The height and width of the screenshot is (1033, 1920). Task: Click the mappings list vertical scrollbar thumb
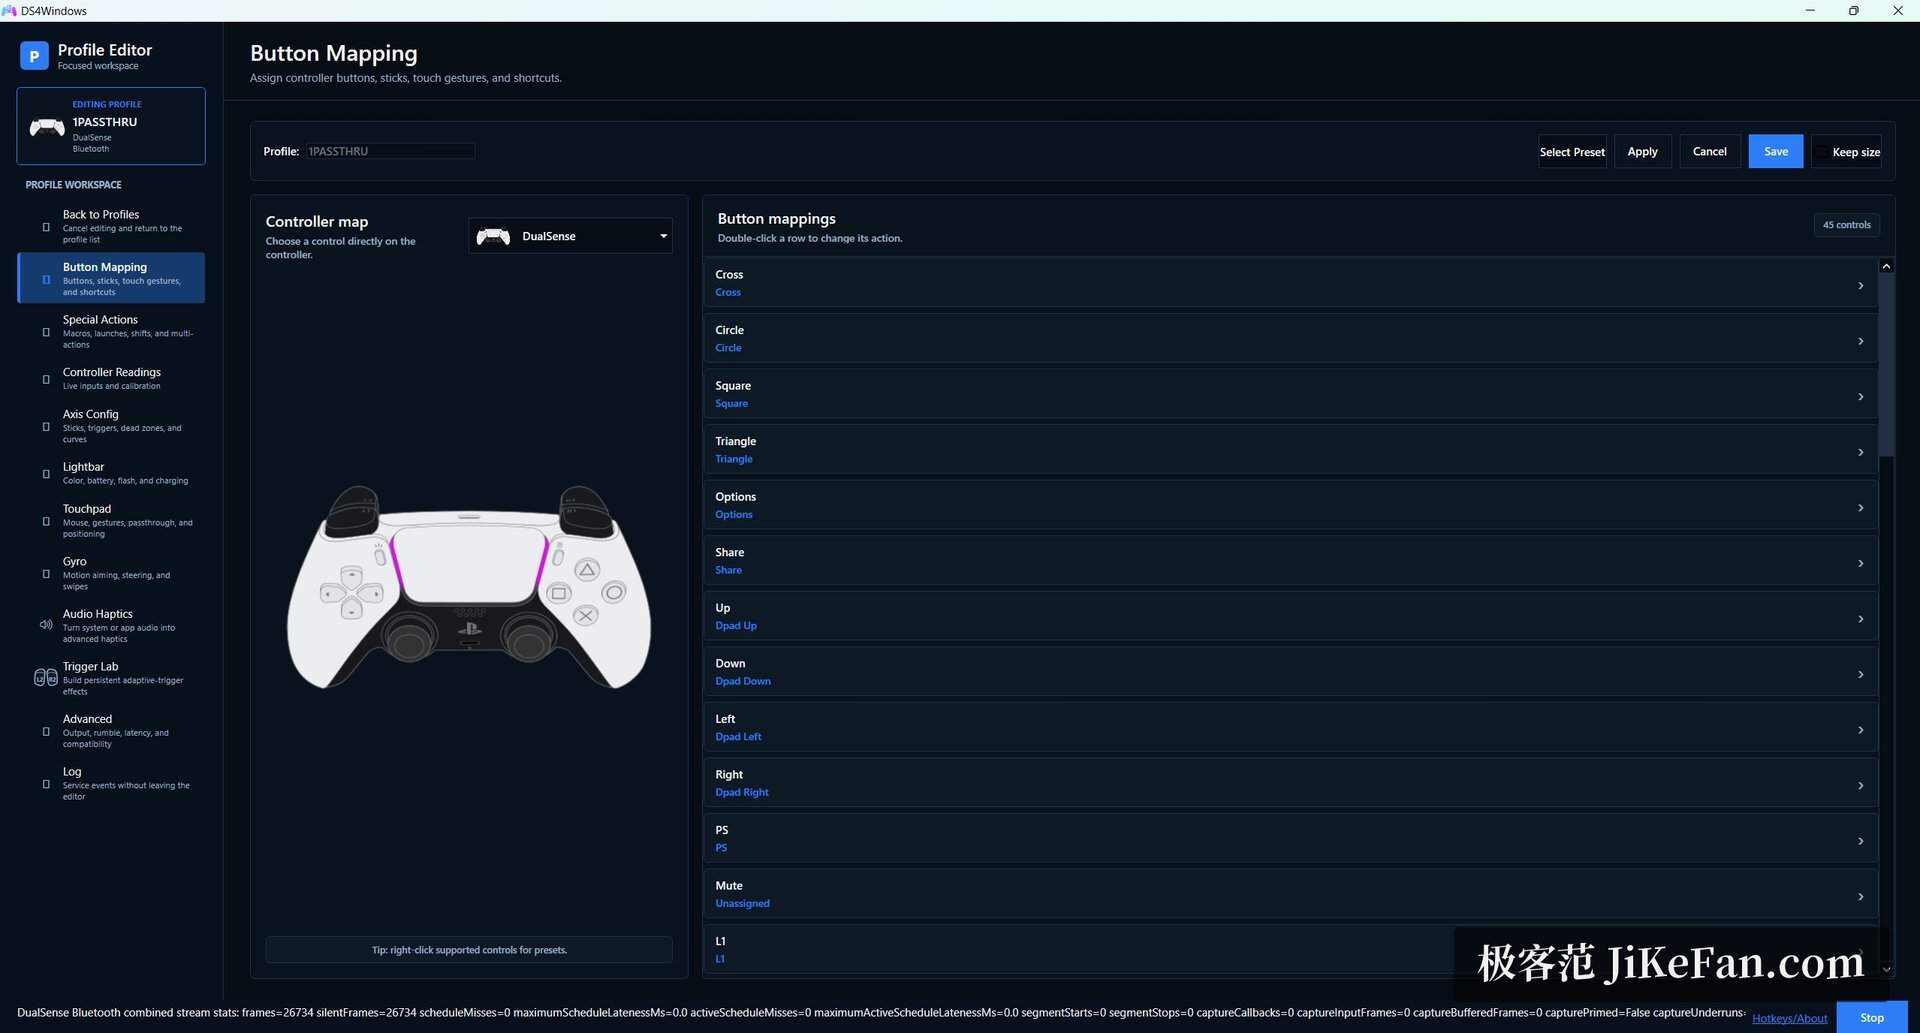click(1886, 365)
